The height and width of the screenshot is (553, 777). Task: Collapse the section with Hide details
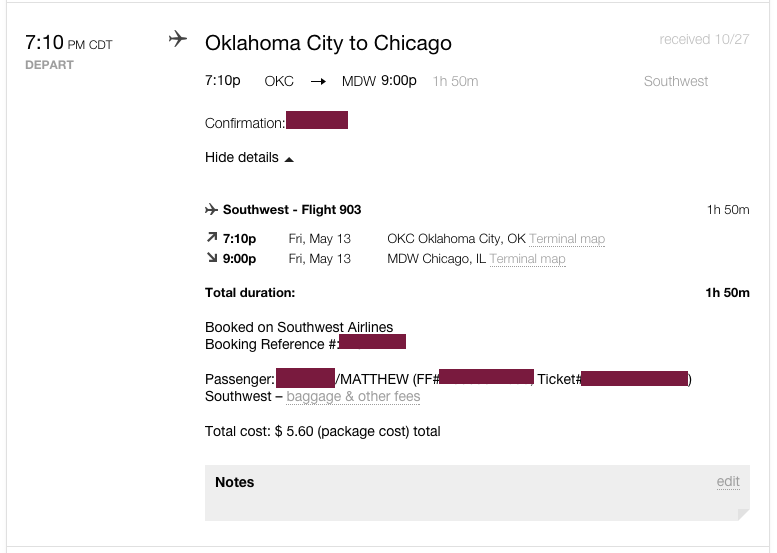pyautogui.click(x=249, y=158)
